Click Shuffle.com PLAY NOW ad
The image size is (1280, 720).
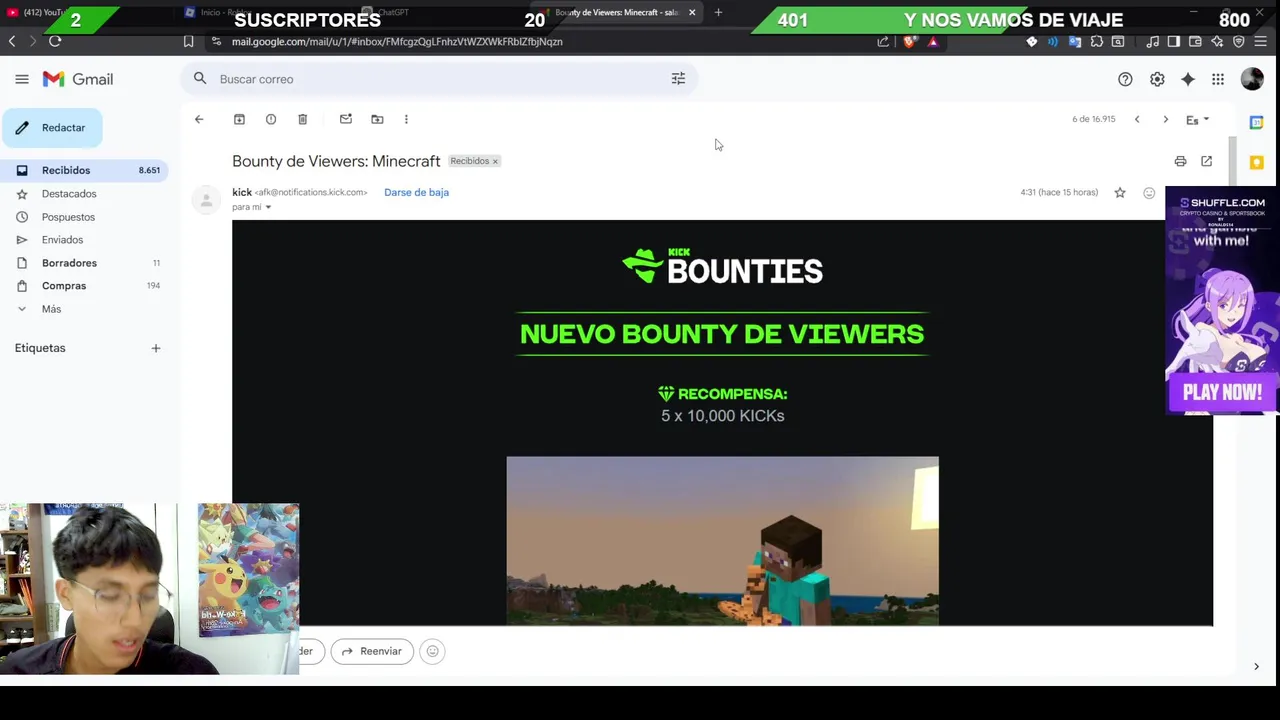tap(1222, 392)
